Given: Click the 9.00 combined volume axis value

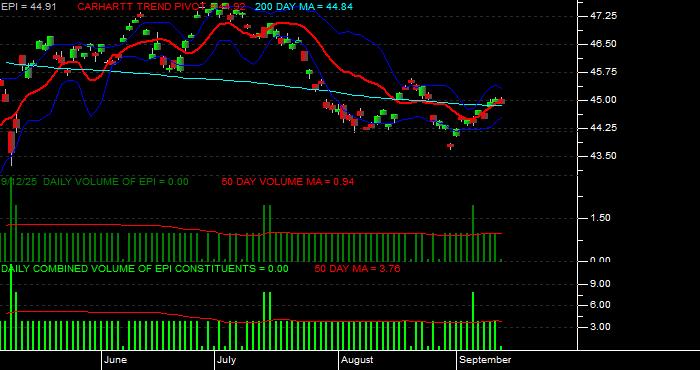Looking at the screenshot, I should [600, 284].
